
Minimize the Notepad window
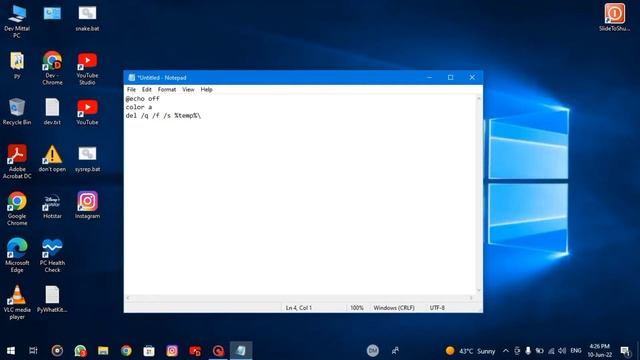[x=429, y=78]
